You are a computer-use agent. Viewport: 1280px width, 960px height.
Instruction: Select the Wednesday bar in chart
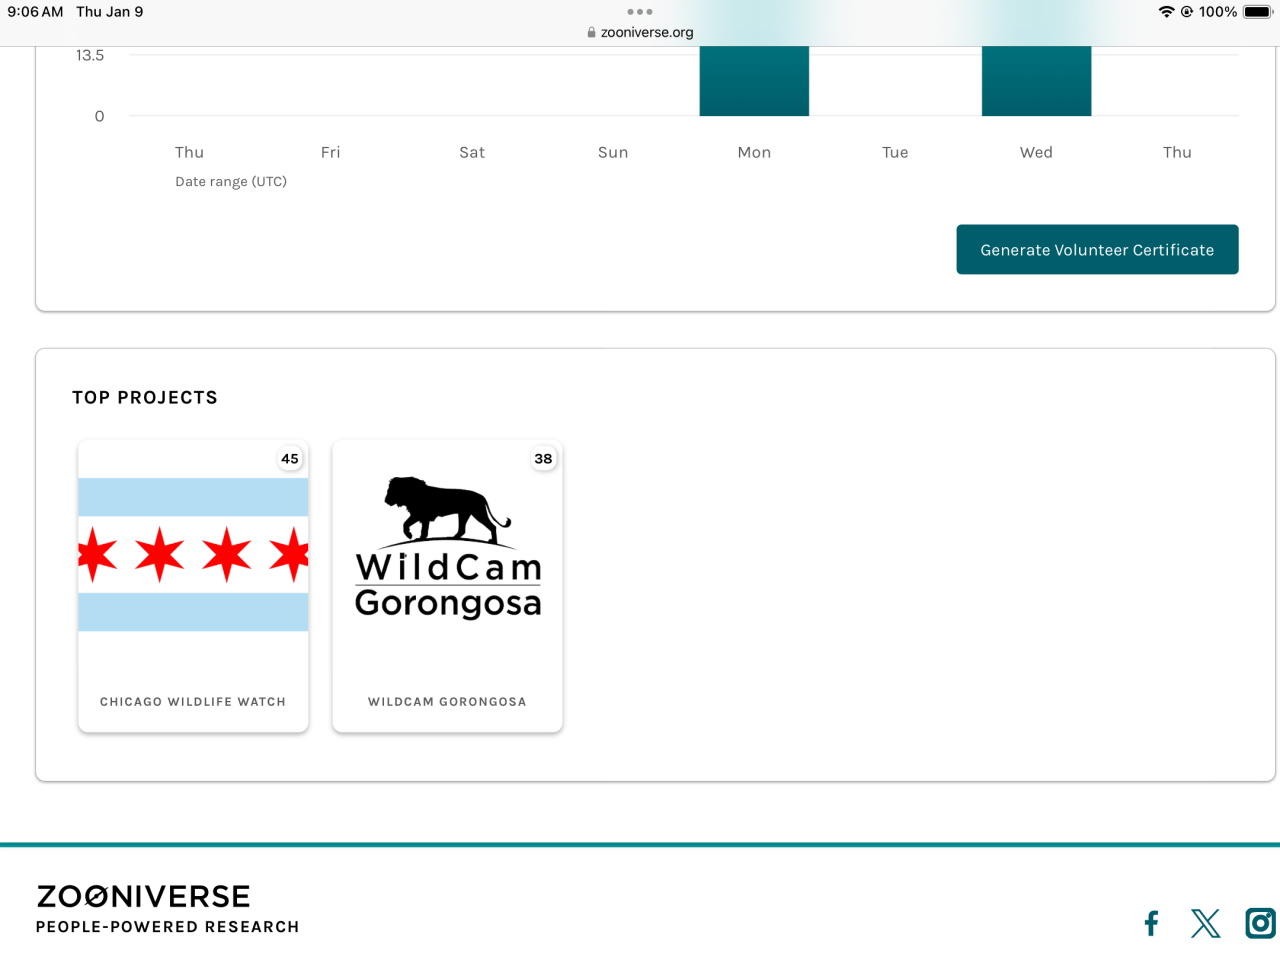click(x=1036, y=81)
